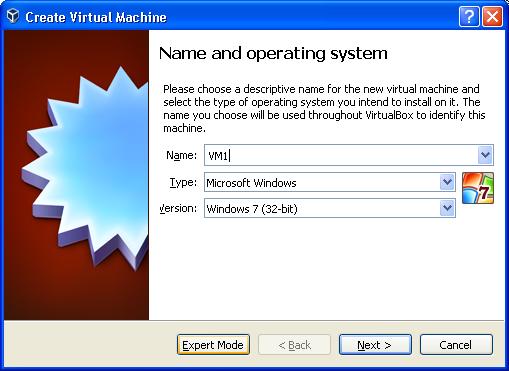Click the Next > button
The height and width of the screenshot is (371, 509).
pos(375,345)
